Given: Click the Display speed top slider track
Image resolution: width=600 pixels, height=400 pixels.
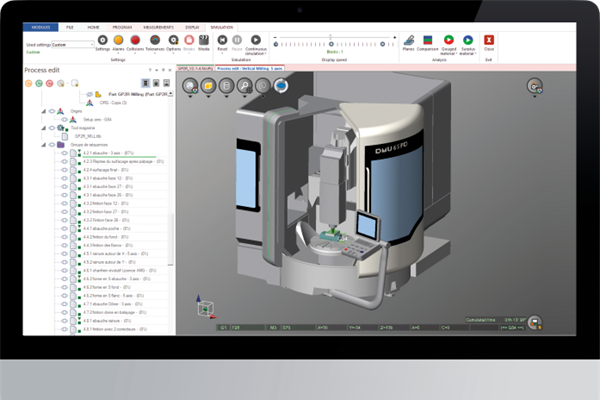Looking at the screenshot, I should click(x=335, y=37).
